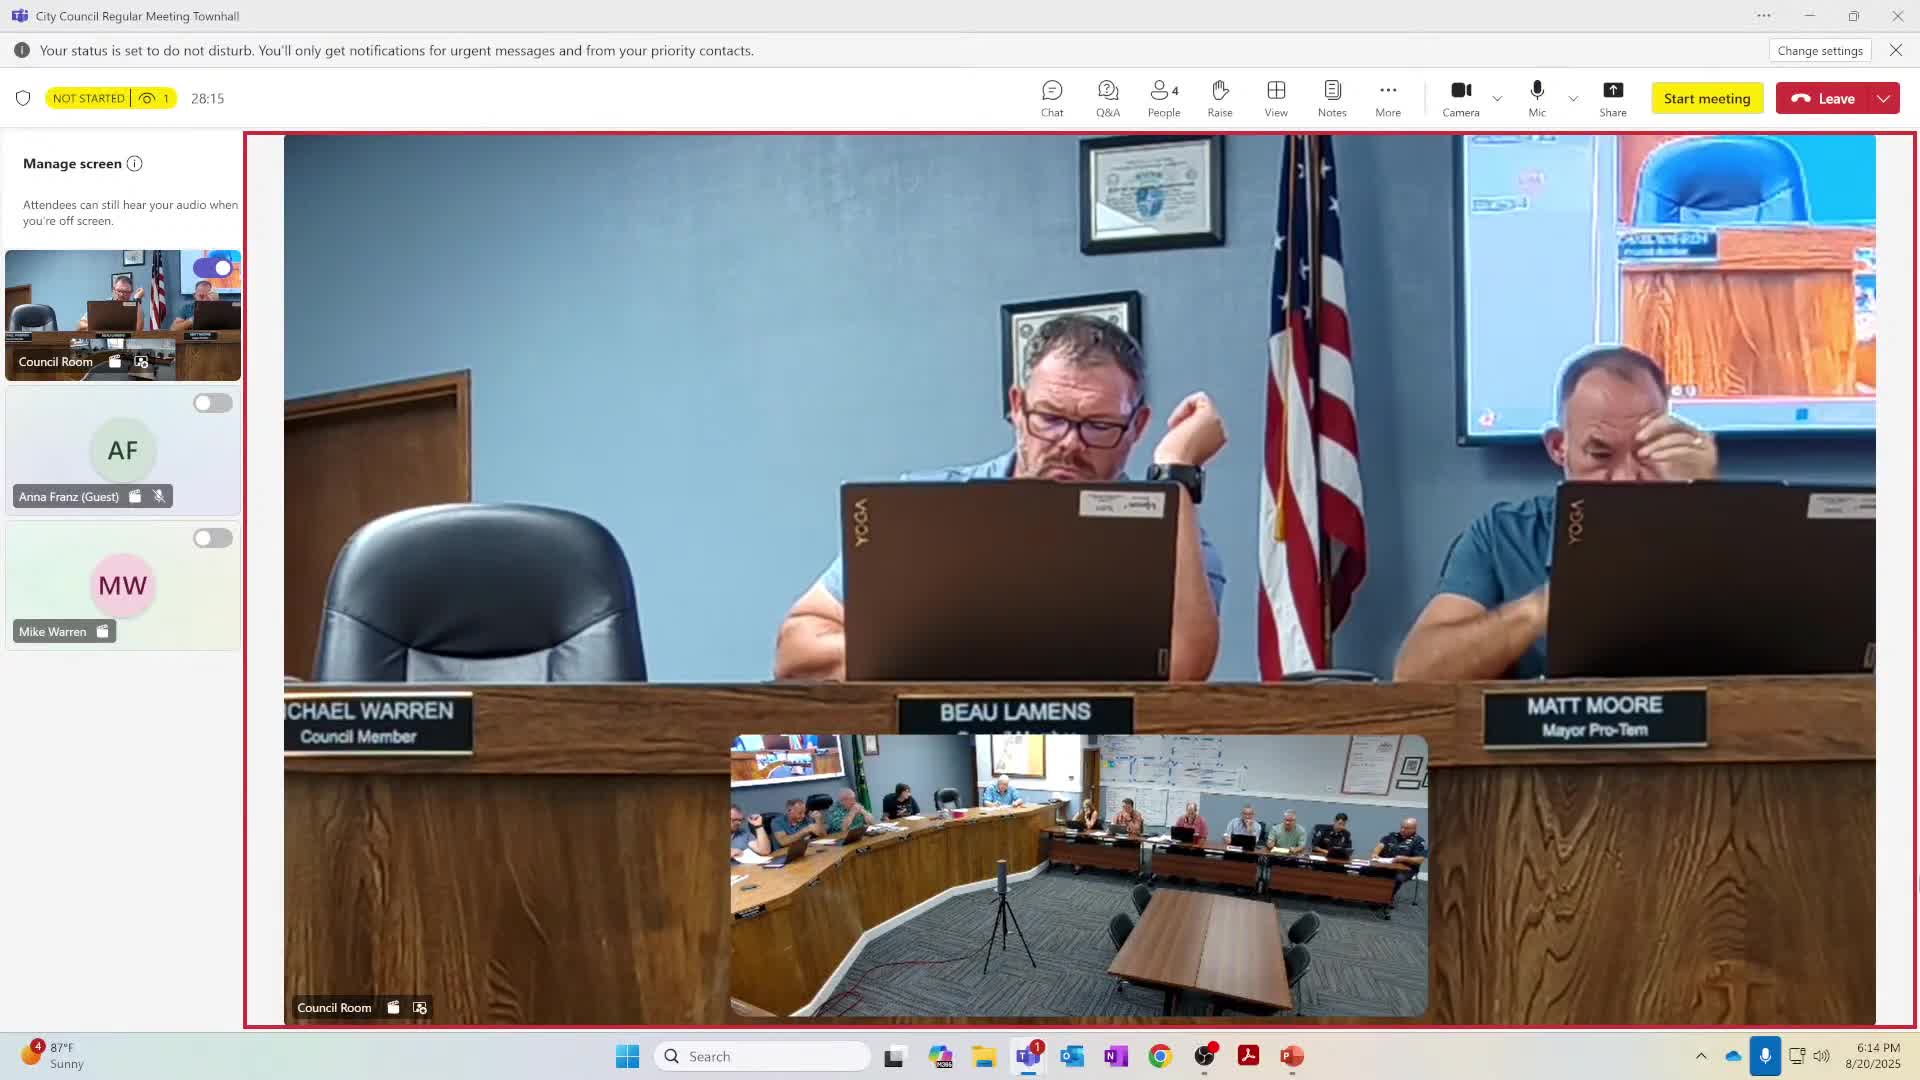The width and height of the screenshot is (1920, 1080).
Task: Click the Start meeting button
Action: click(x=1707, y=98)
